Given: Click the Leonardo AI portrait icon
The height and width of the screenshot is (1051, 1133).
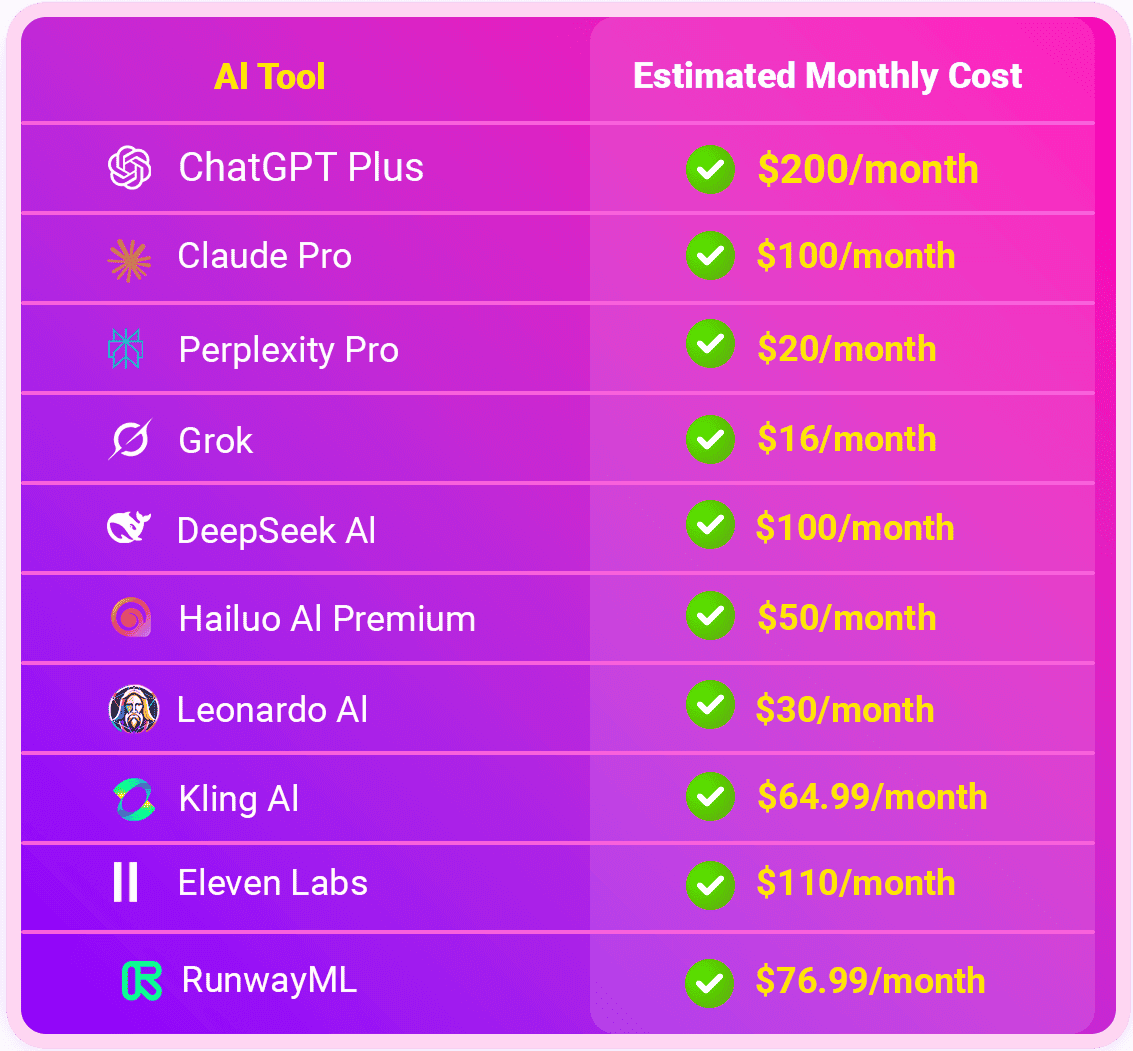Looking at the screenshot, I should pos(133,709).
